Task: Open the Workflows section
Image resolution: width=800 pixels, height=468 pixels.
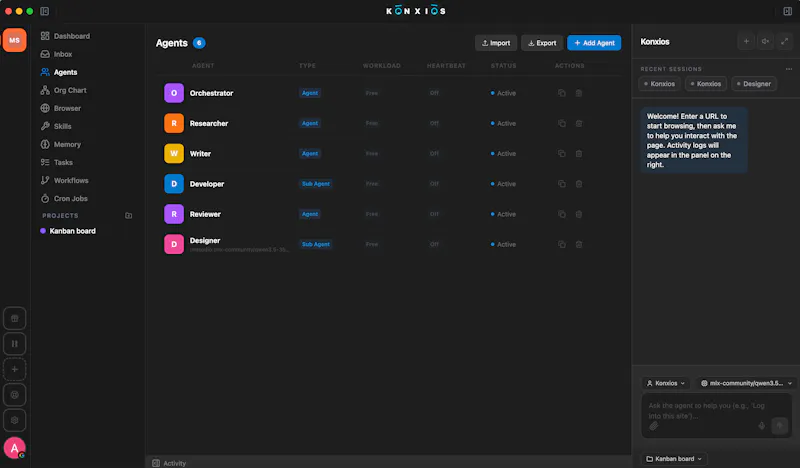Action: click(65, 181)
